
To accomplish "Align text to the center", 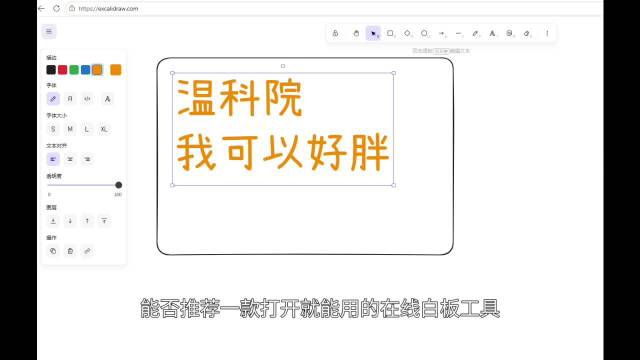I will 70,159.
